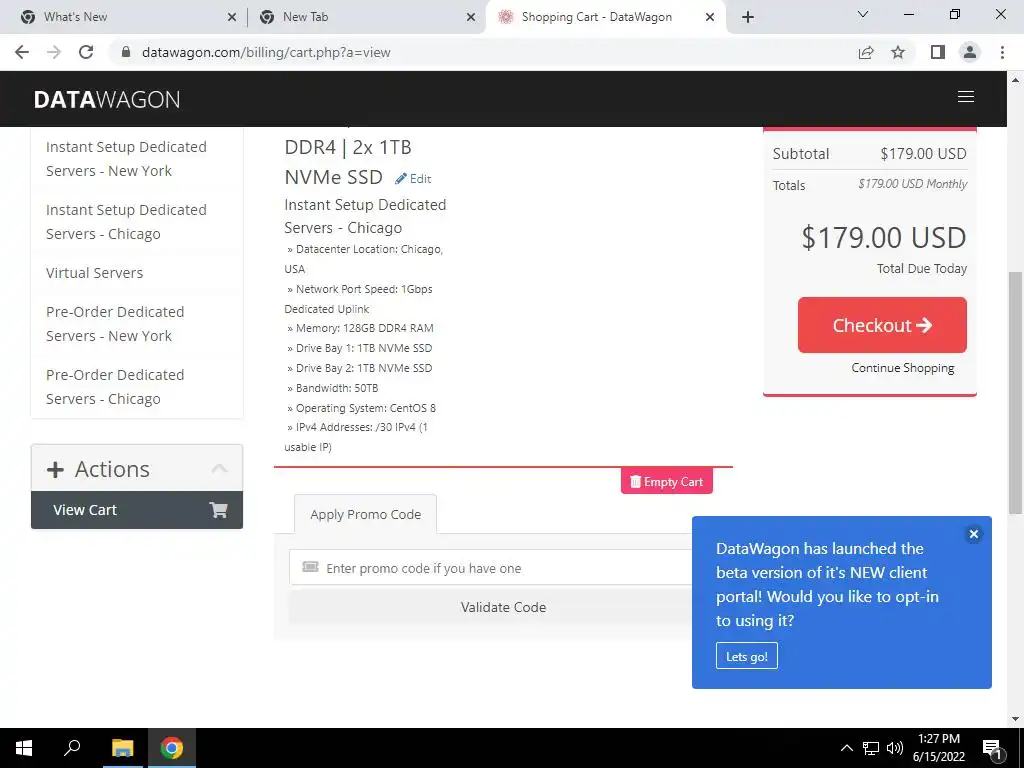Open network status tray icon
The width and height of the screenshot is (1024, 768).
point(871,748)
